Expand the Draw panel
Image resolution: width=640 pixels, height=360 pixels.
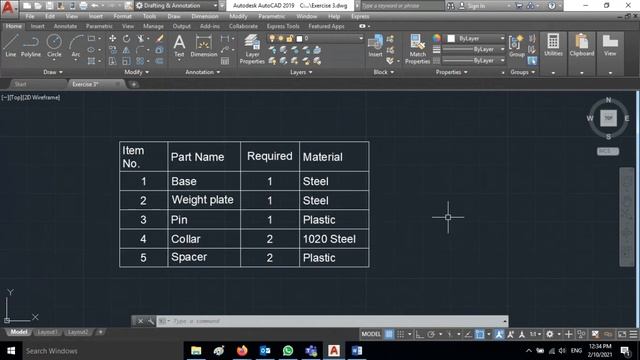53,72
